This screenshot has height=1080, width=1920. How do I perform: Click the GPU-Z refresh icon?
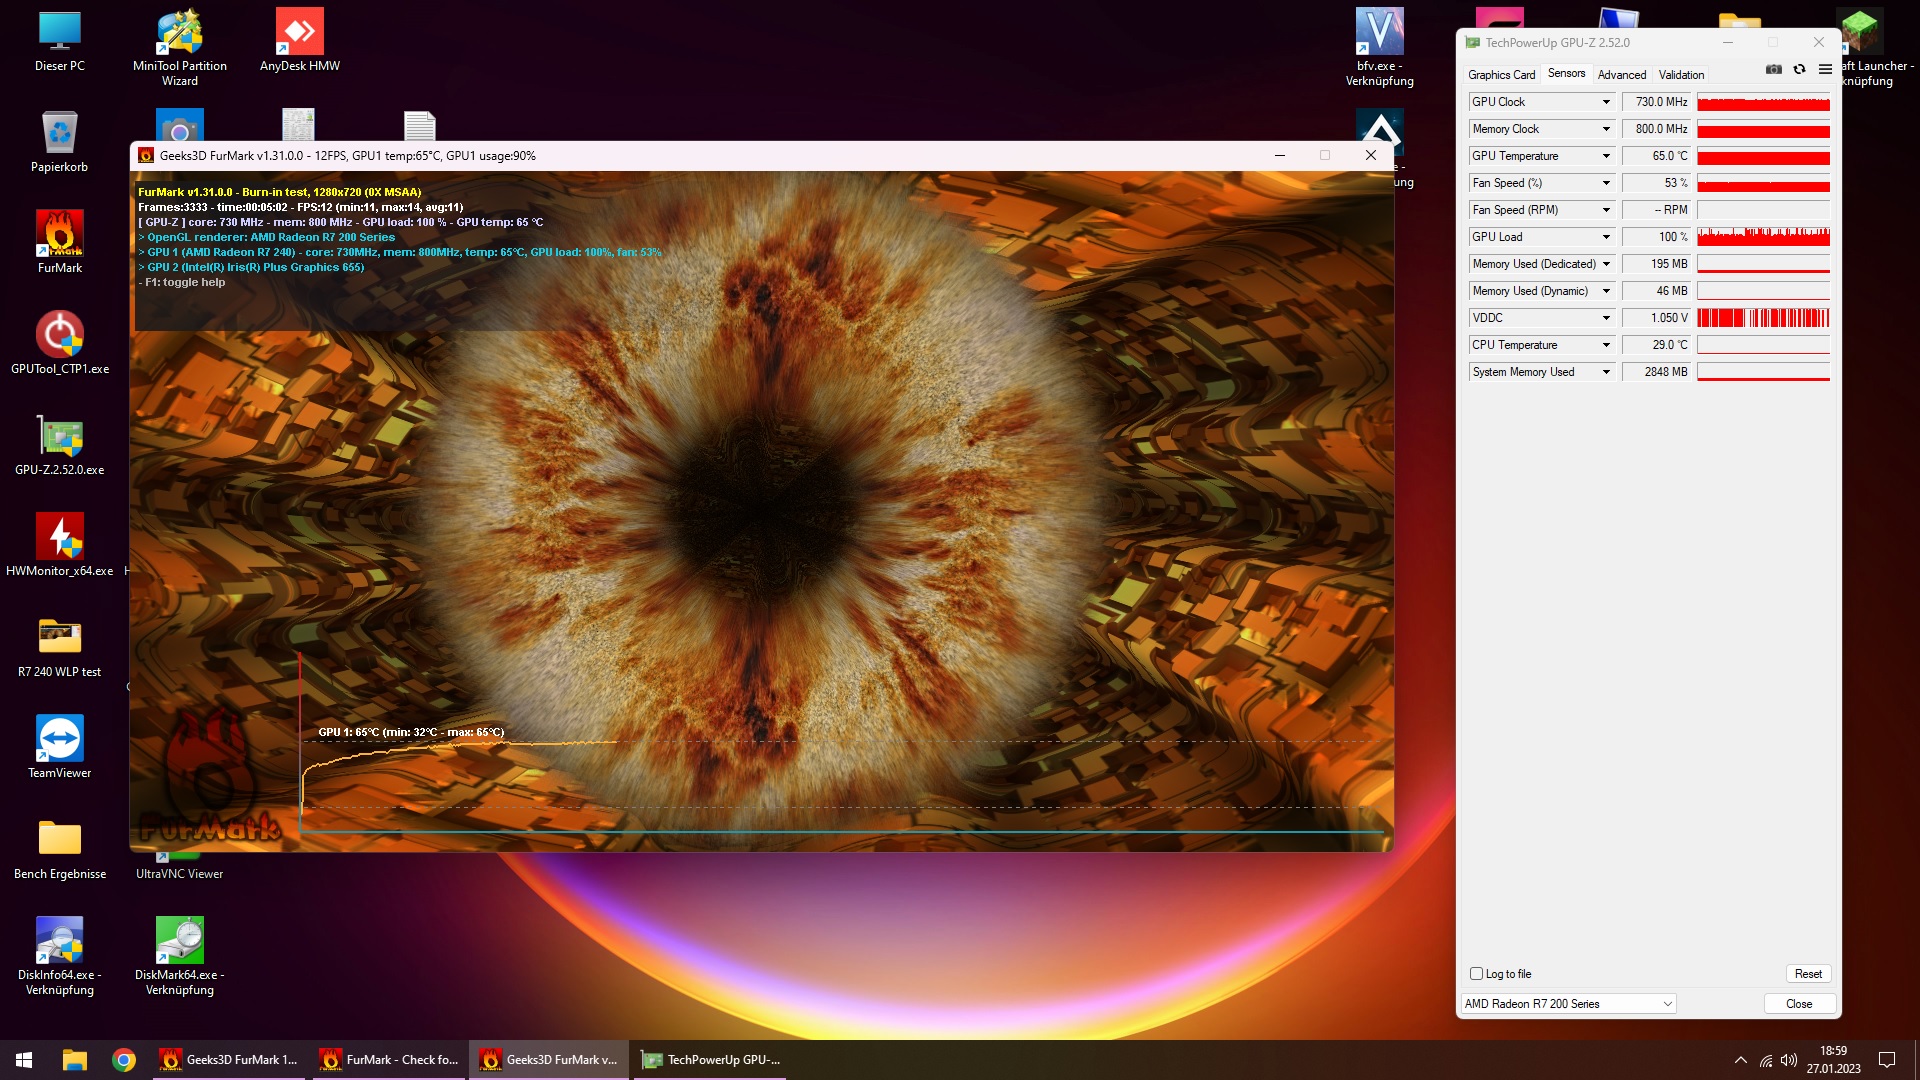click(x=1799, y=70)
